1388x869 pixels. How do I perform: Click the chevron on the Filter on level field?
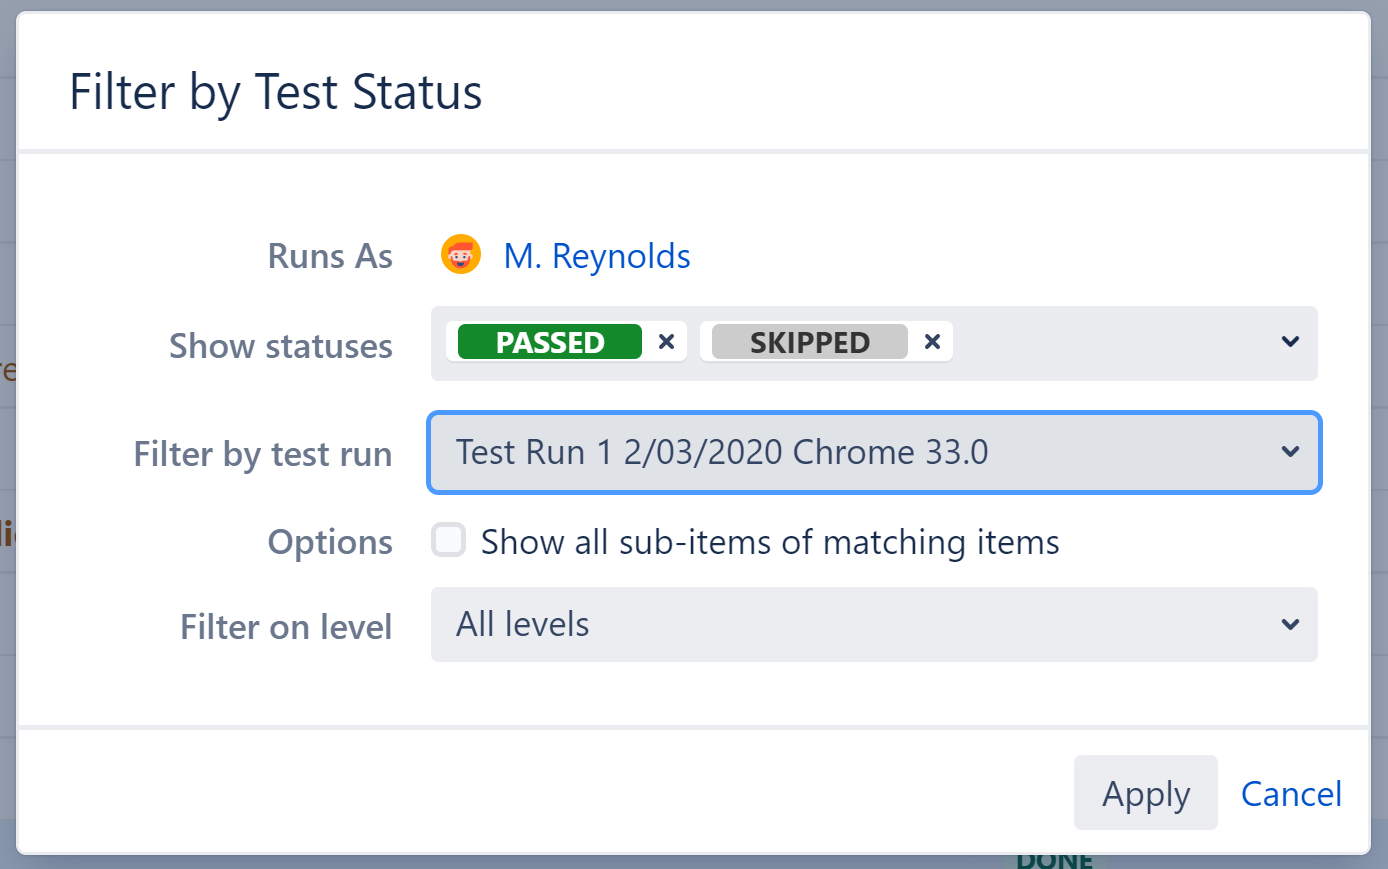coord(1290,625)
